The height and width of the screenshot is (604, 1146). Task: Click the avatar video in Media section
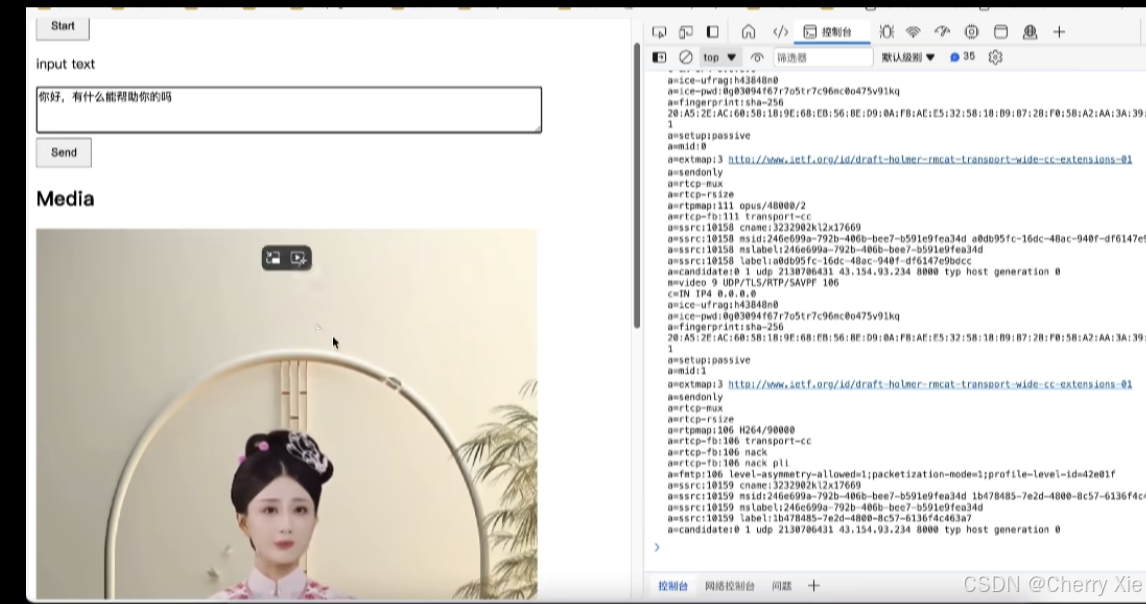286,414
